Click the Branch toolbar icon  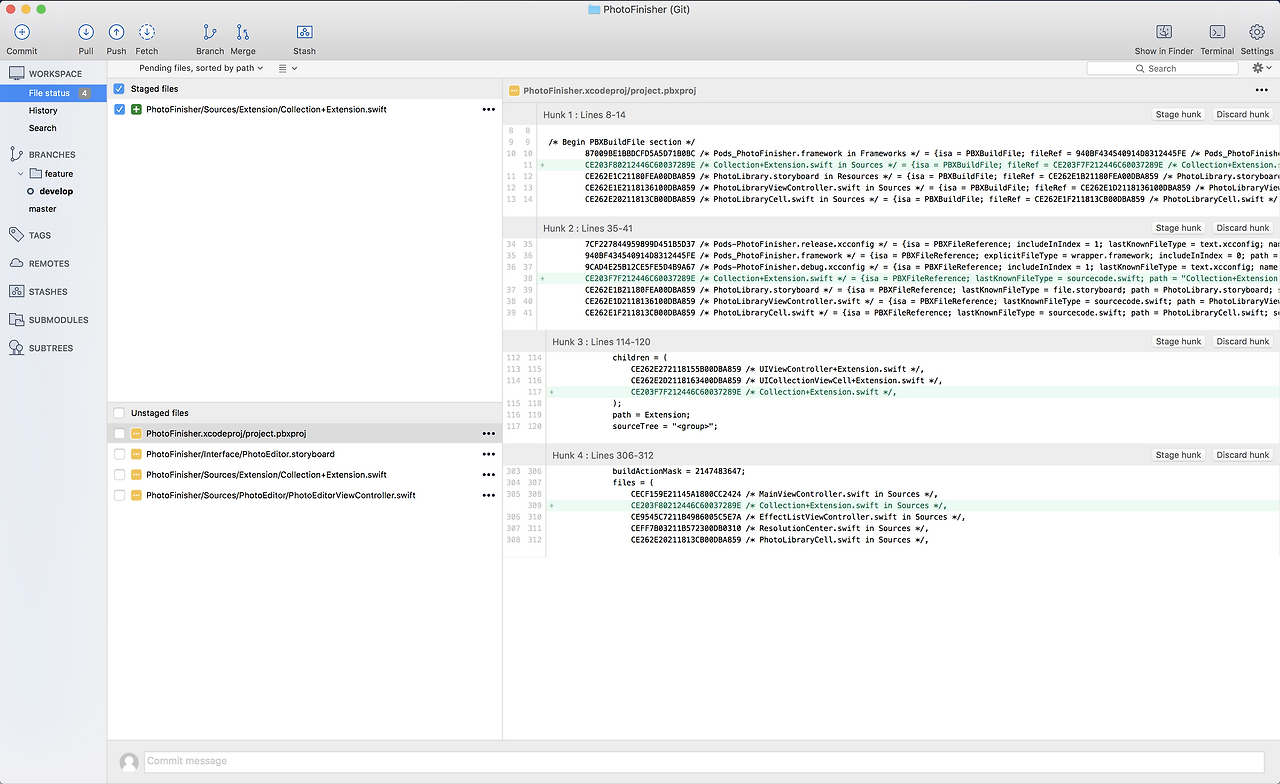tap(210, 33)
